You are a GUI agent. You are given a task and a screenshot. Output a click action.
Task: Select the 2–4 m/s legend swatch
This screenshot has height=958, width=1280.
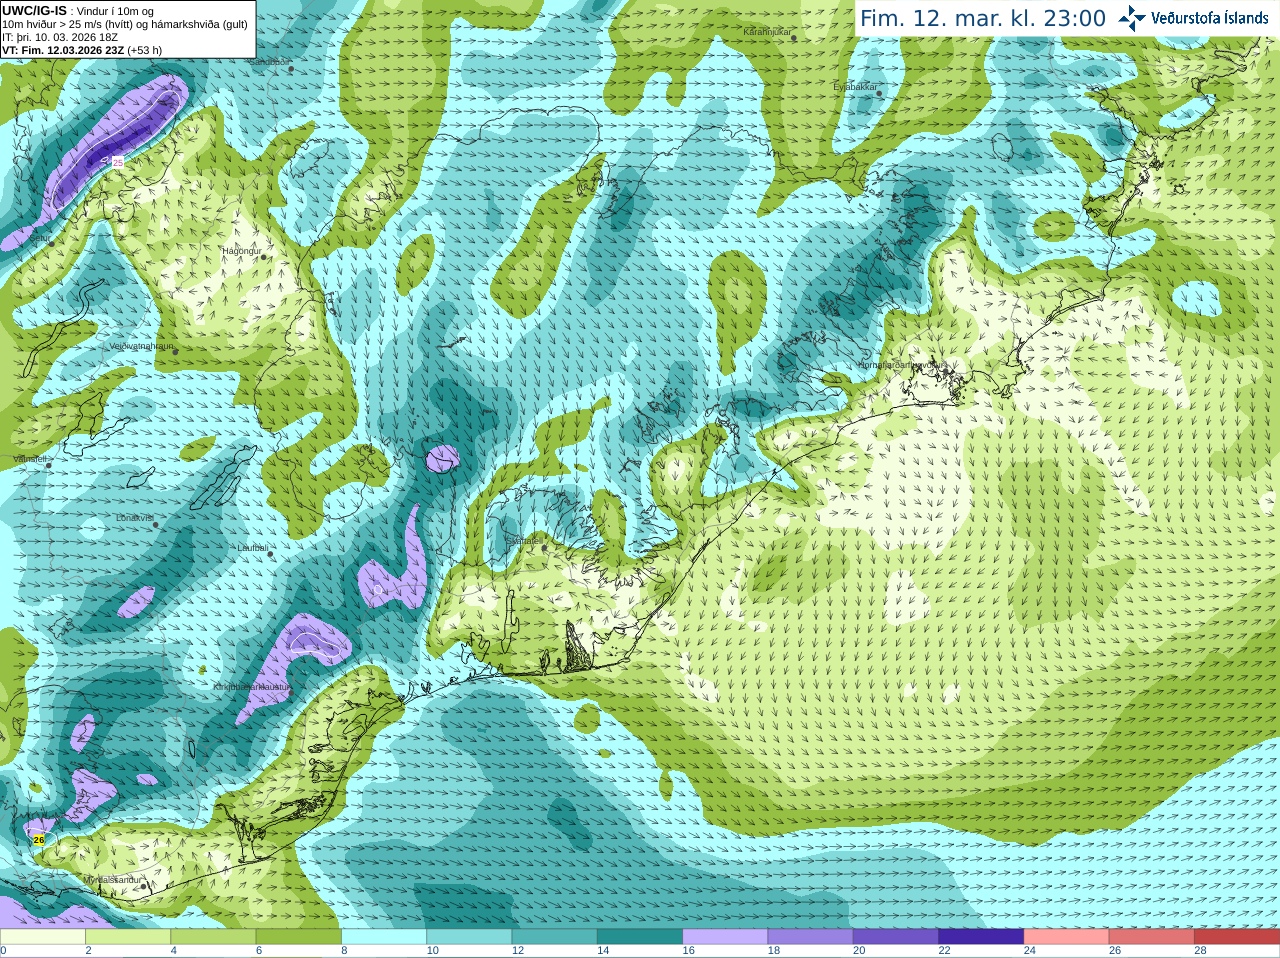[128, 937]
